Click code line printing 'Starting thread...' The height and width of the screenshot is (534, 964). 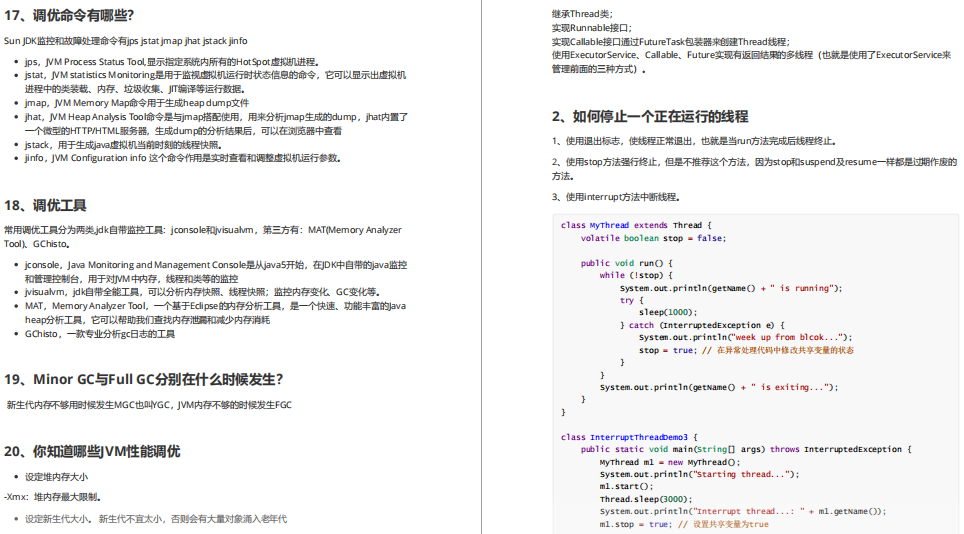700,474
